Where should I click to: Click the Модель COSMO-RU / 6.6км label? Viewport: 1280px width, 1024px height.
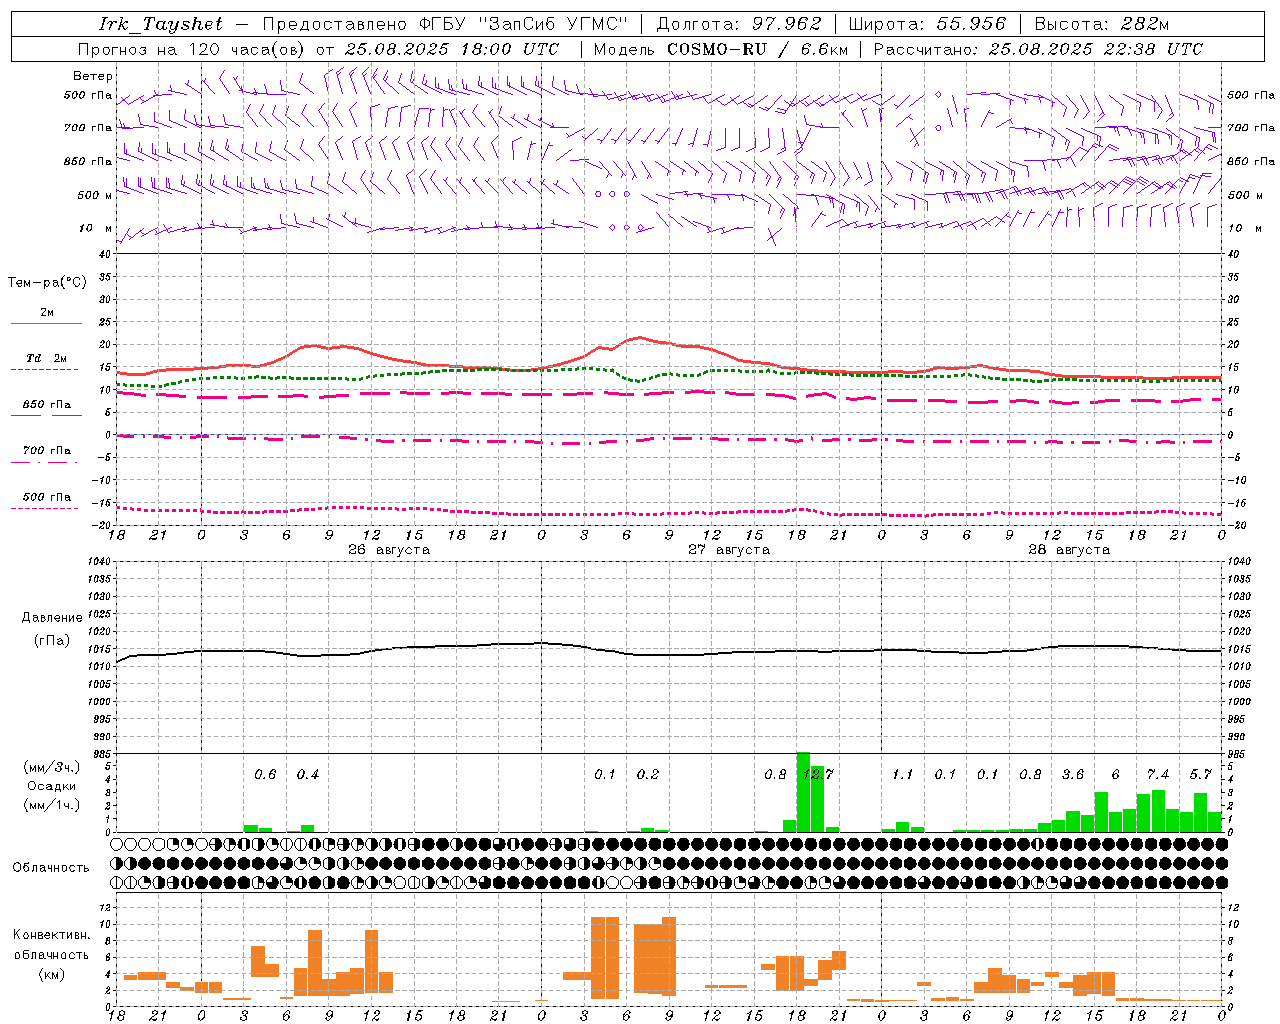coord(721,49)
